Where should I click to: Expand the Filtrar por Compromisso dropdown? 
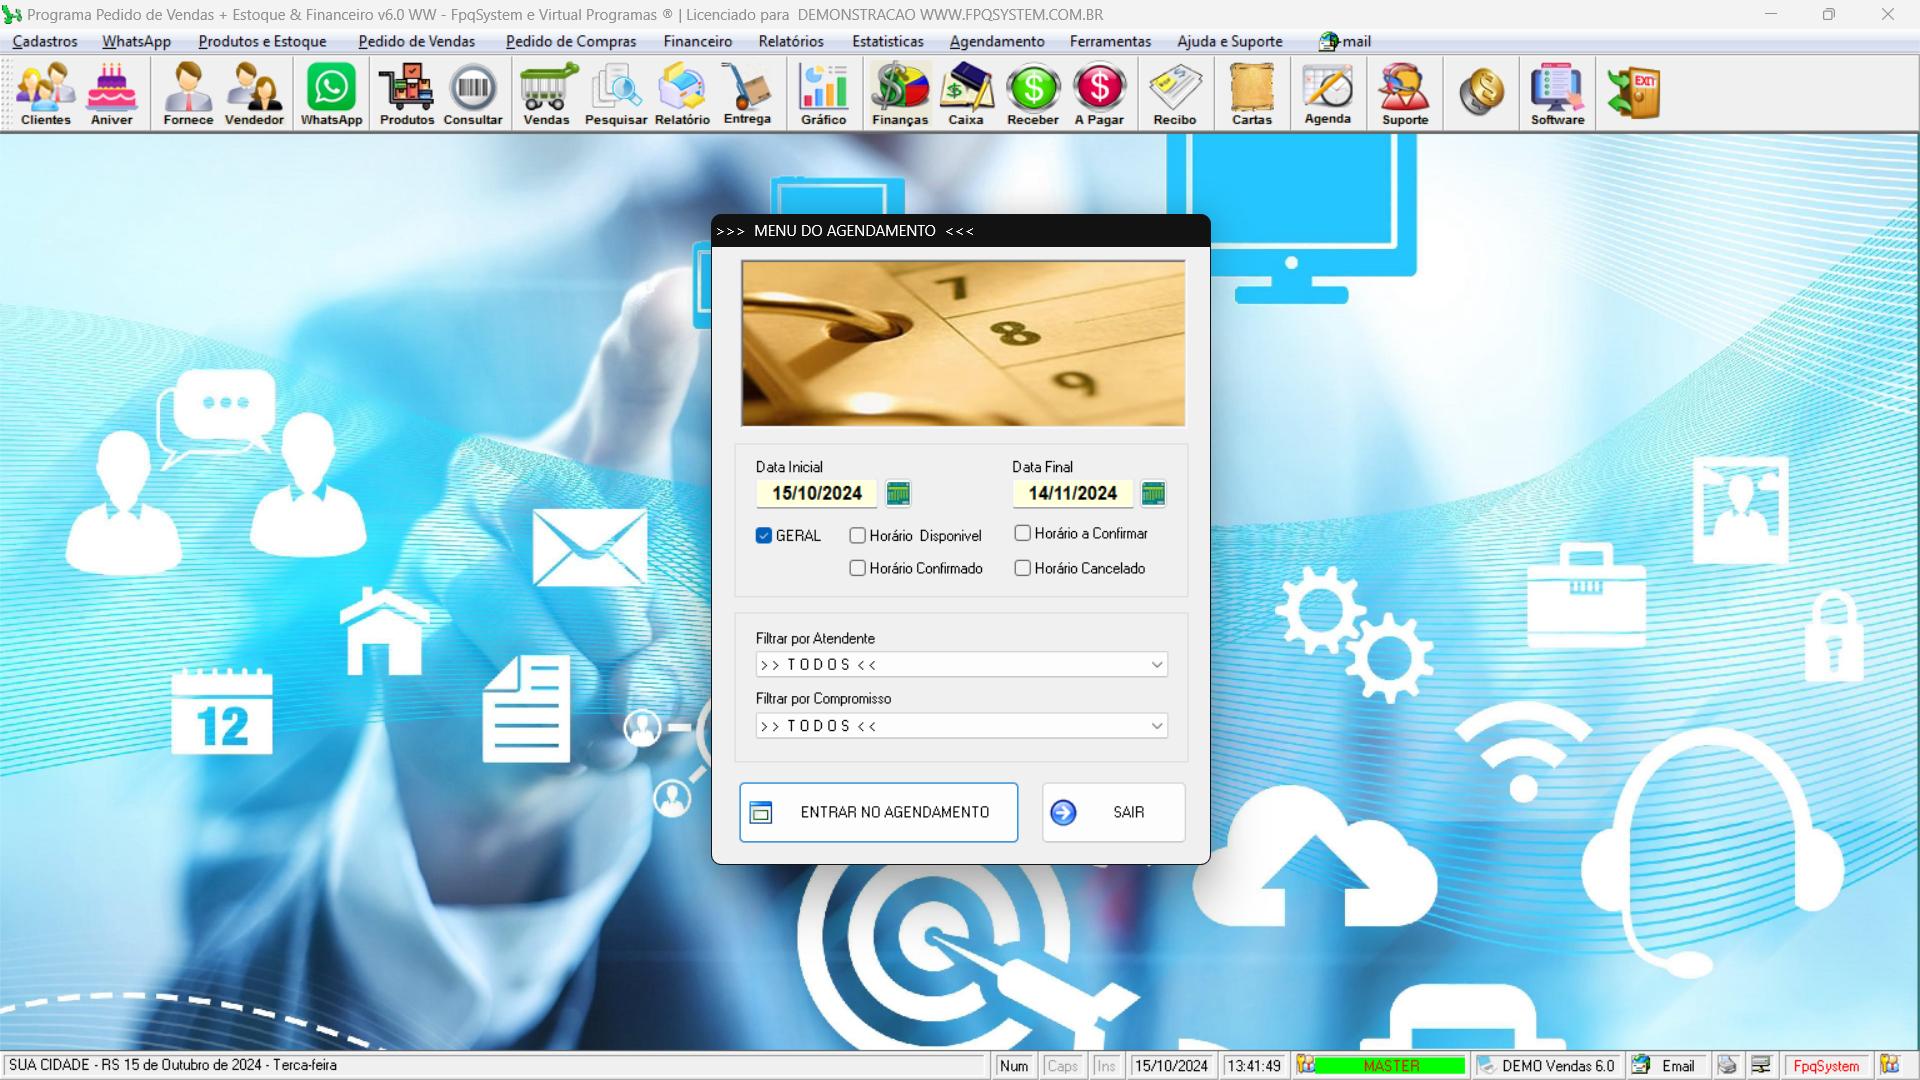1155,725
